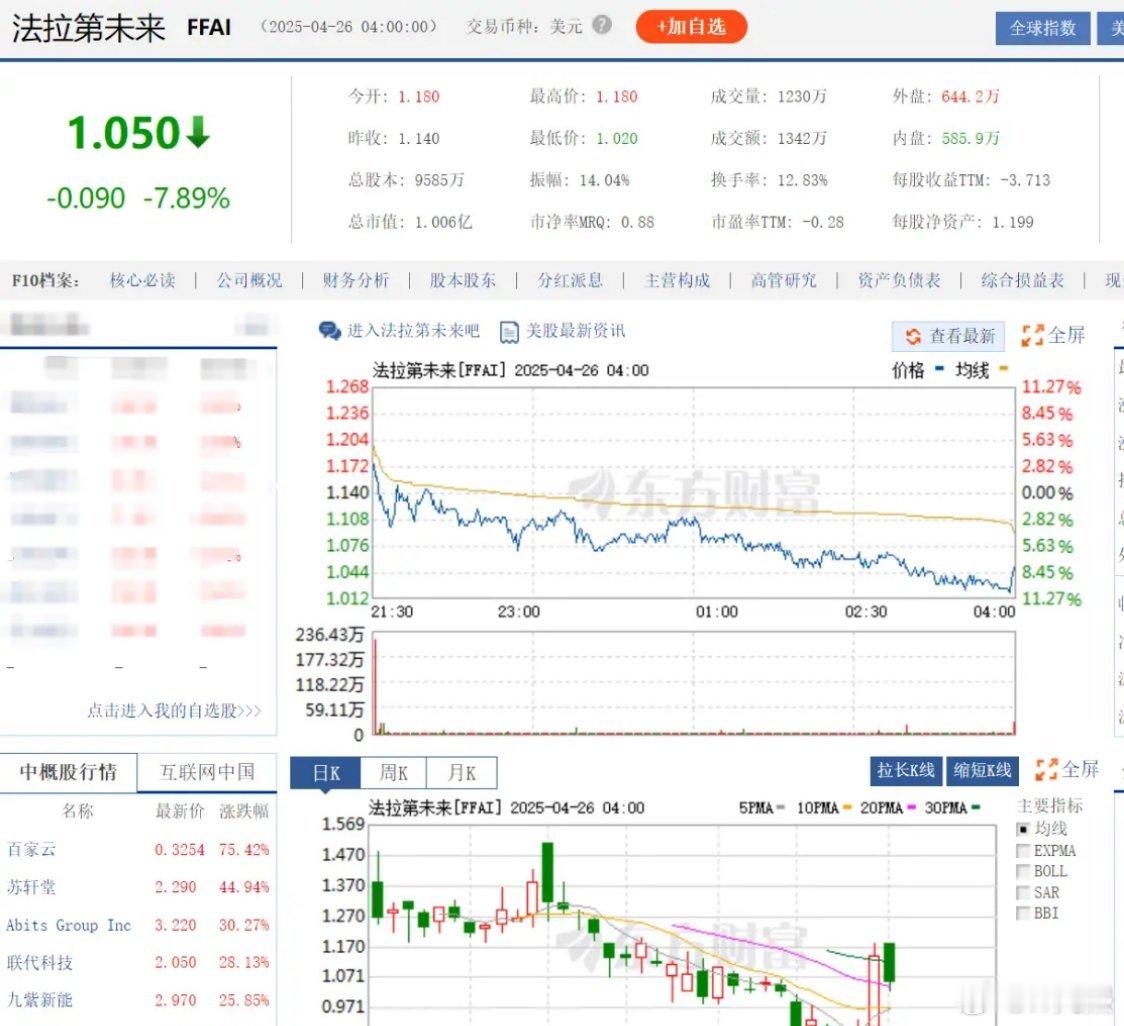Click the 最新价 column header
Image resolution: width=1124 pixels, height=1026 pixels.
(180, 811)
